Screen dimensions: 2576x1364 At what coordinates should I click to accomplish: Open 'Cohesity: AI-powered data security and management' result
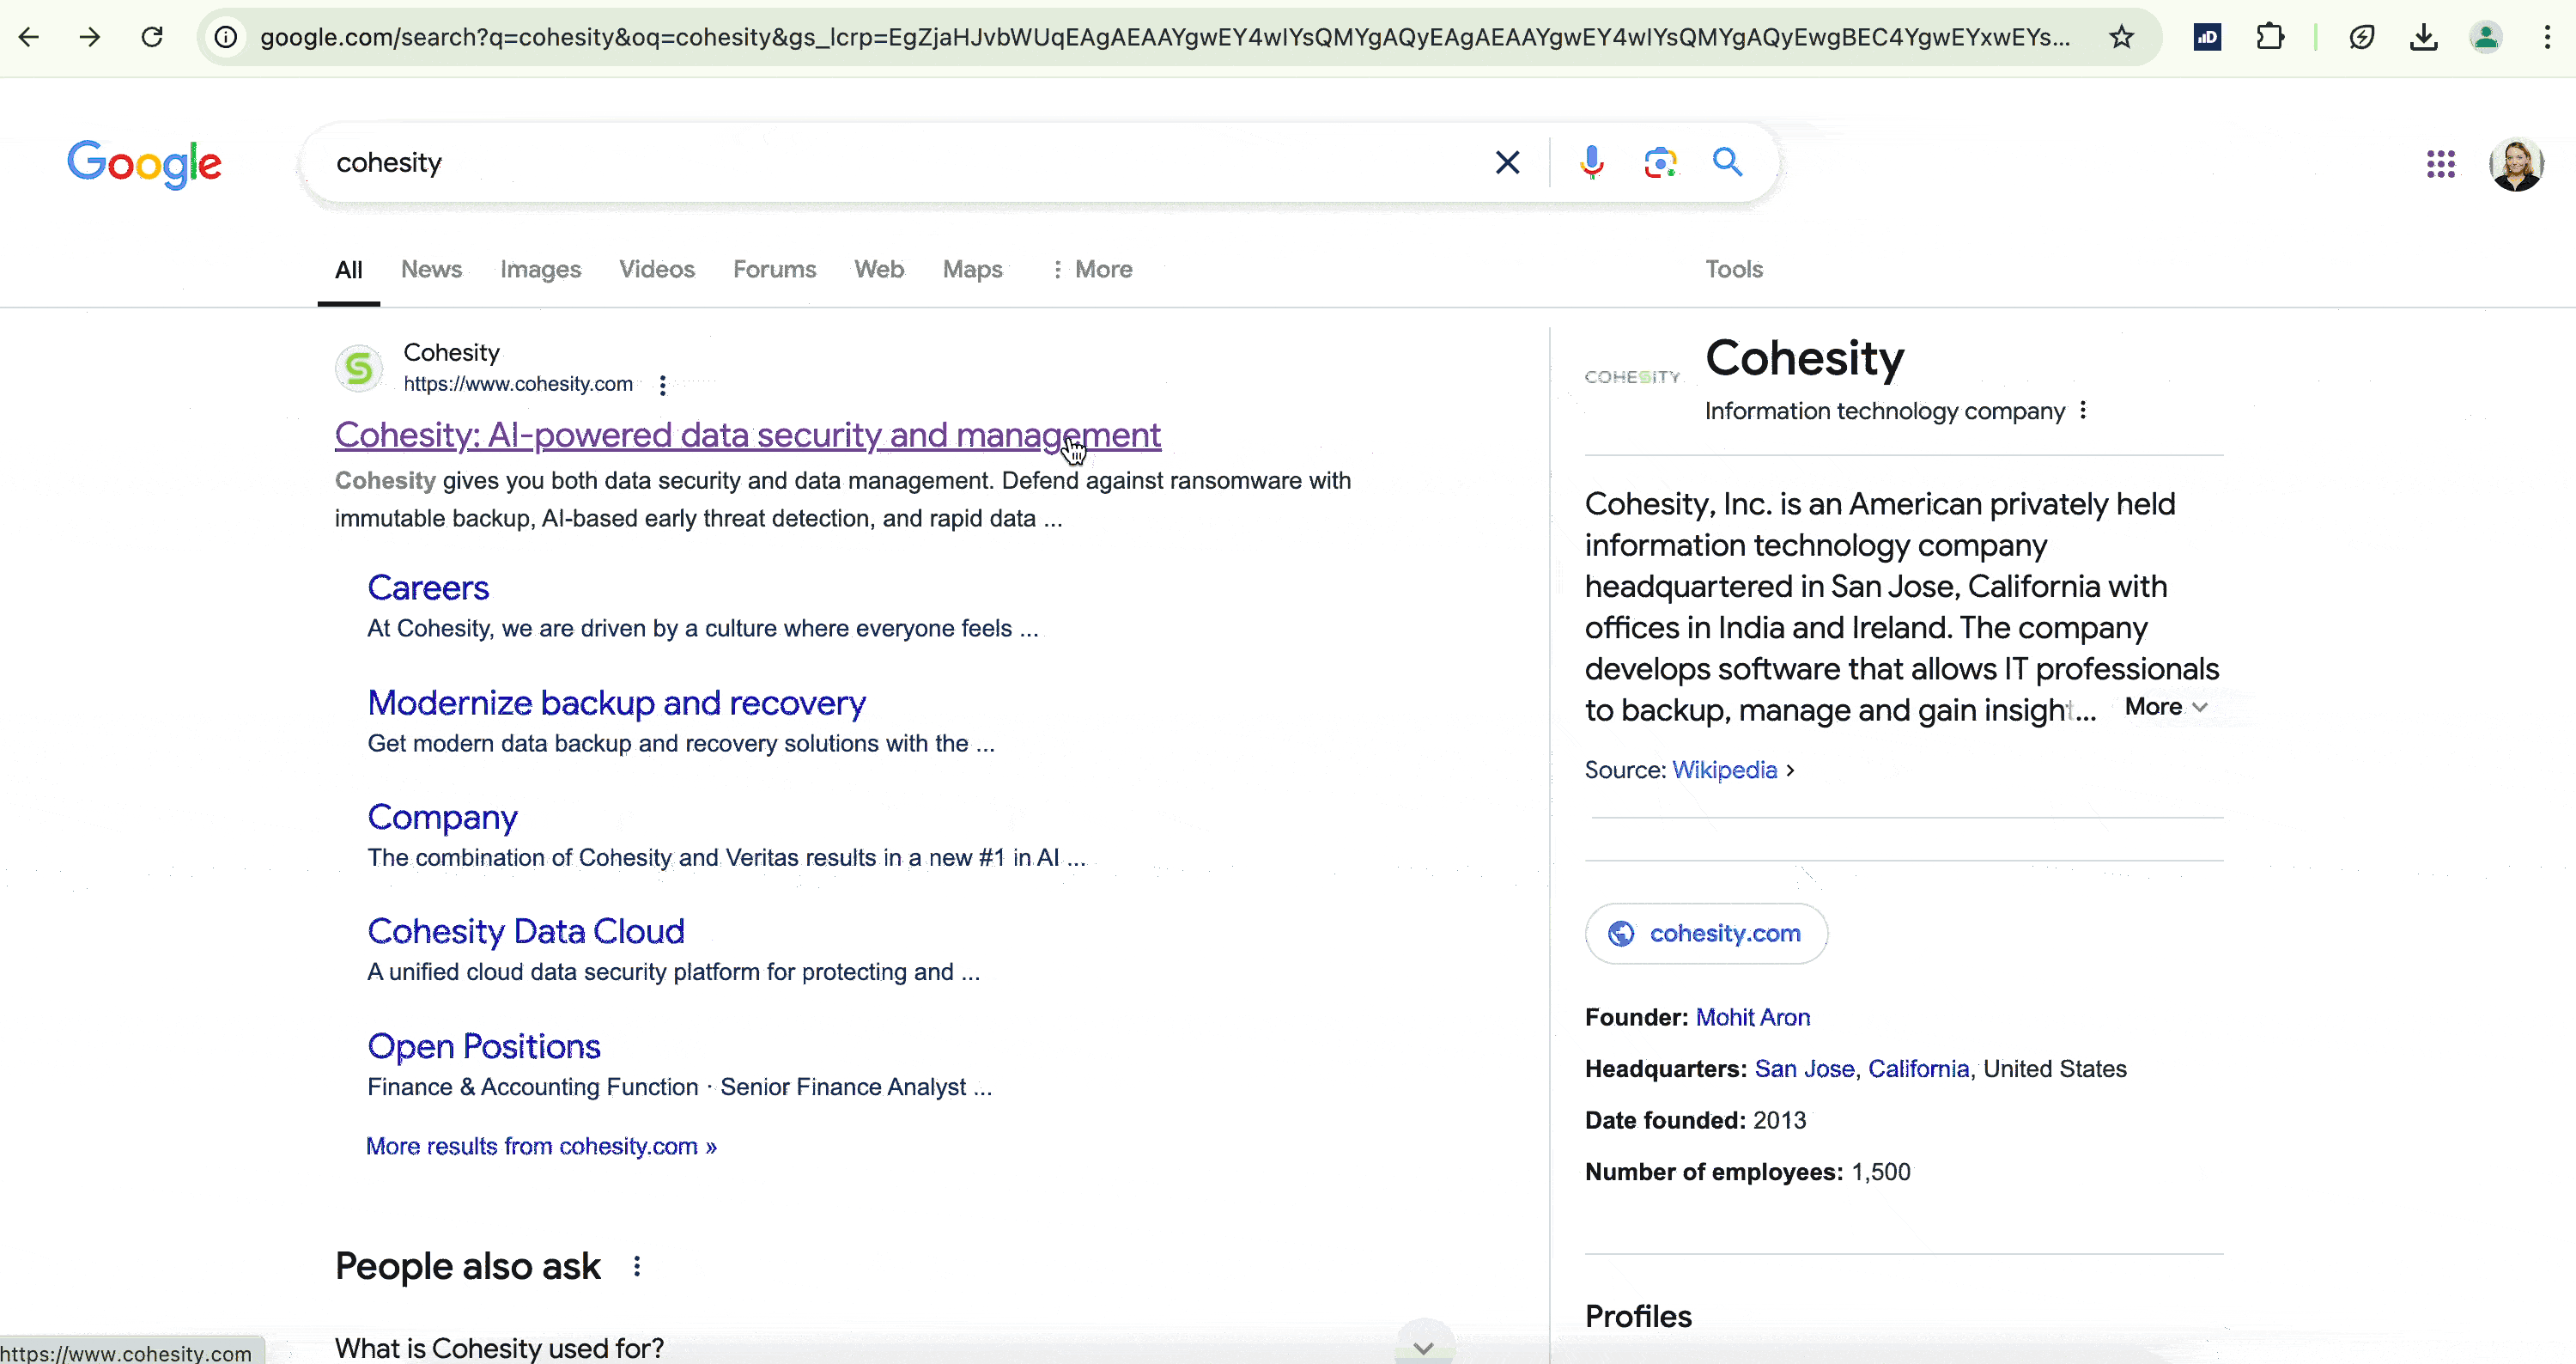pos(747,435)
